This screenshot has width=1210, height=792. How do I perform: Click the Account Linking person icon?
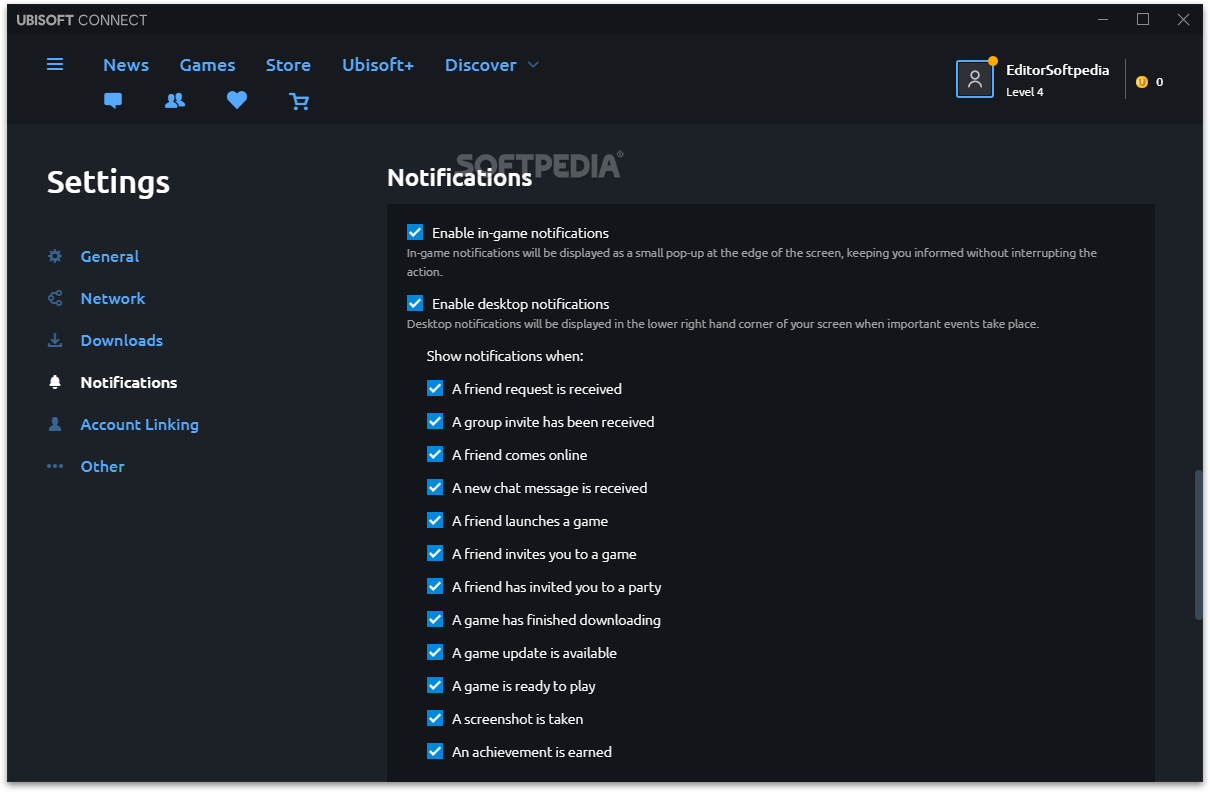pyautogui.click(x=55, y=424)
